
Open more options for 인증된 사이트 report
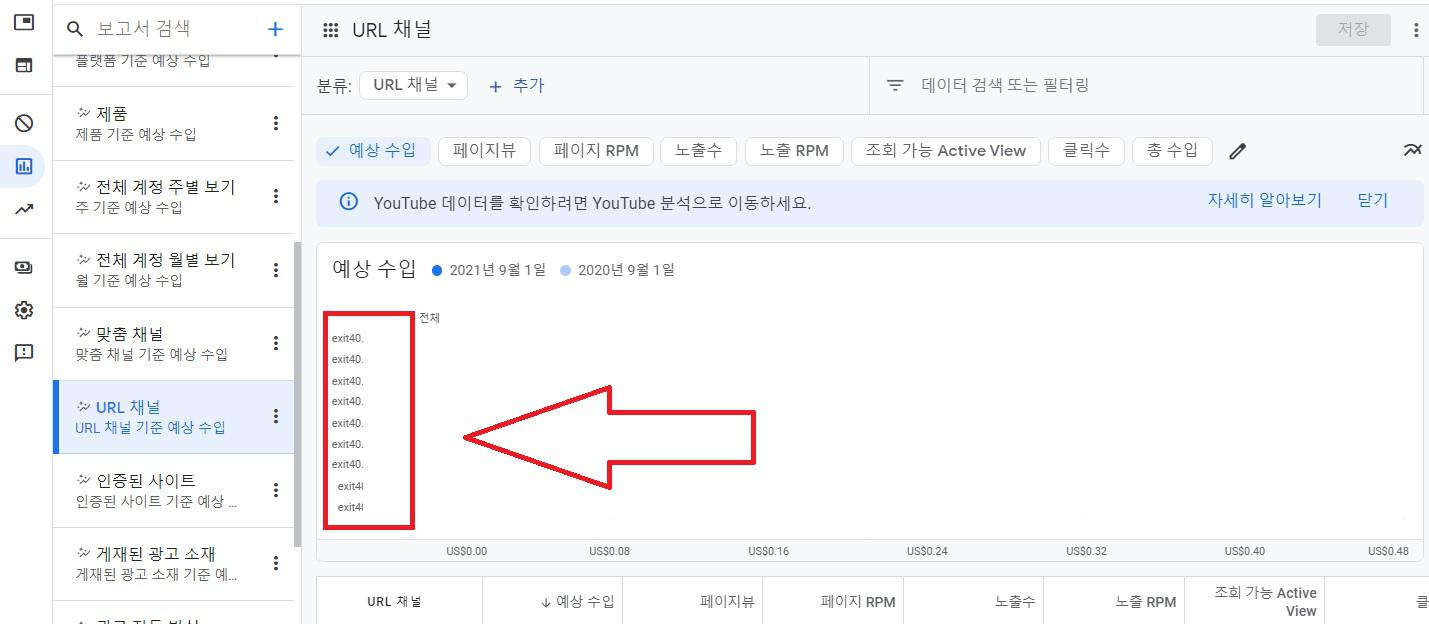tap(276, 490)
